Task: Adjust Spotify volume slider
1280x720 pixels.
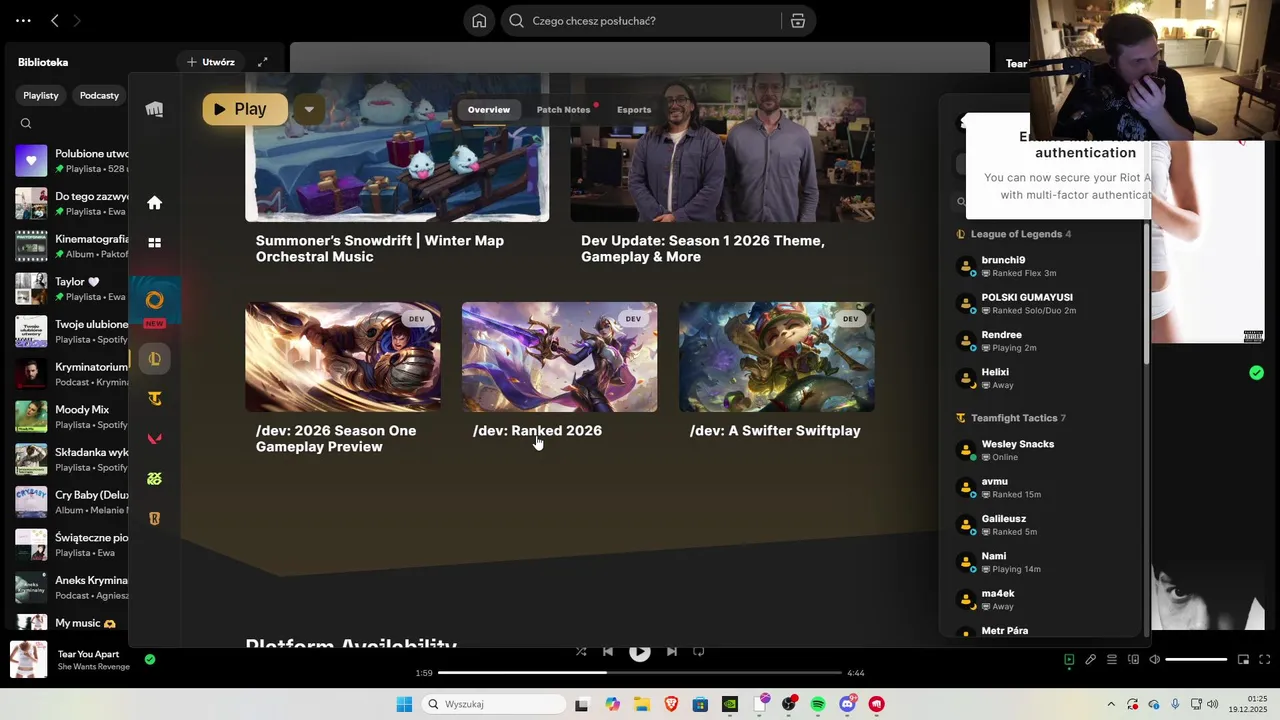Action: pos(1196,660)
